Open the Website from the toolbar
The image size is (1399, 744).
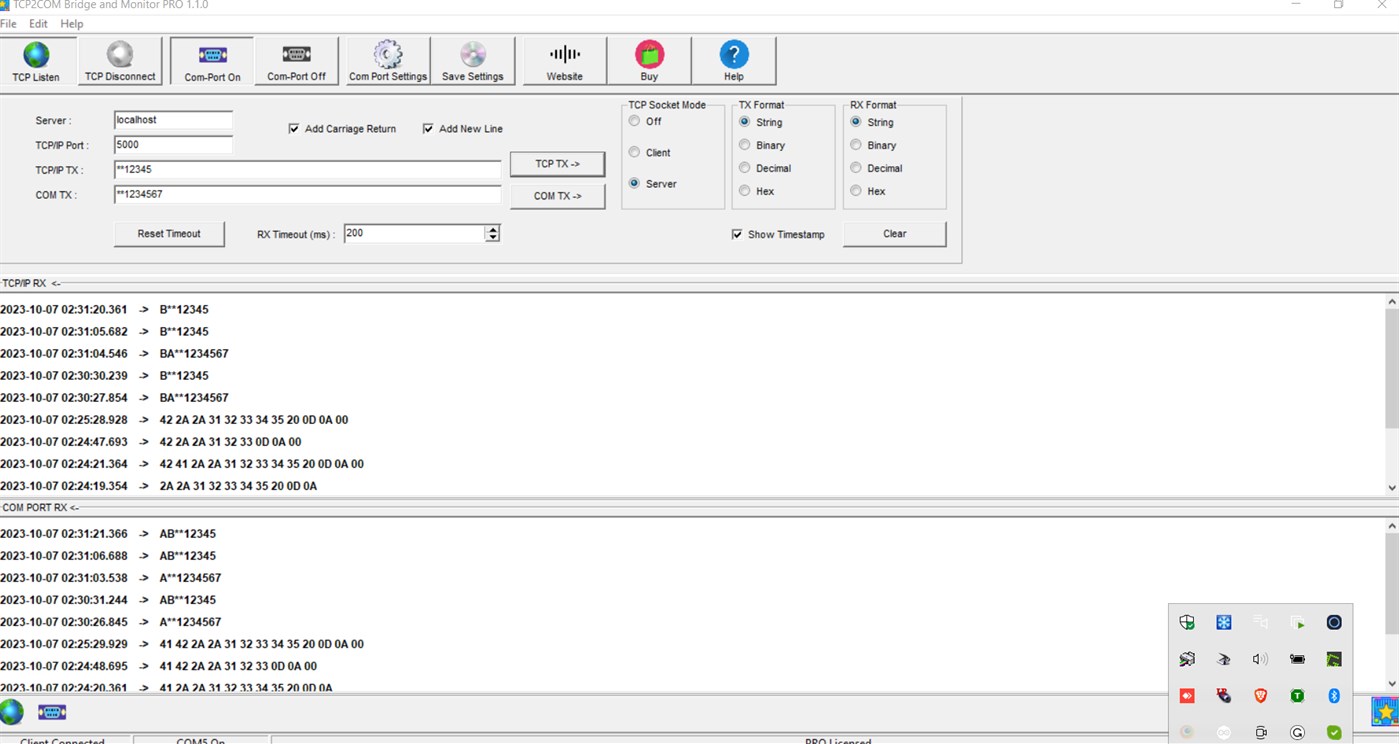(563, 55)
